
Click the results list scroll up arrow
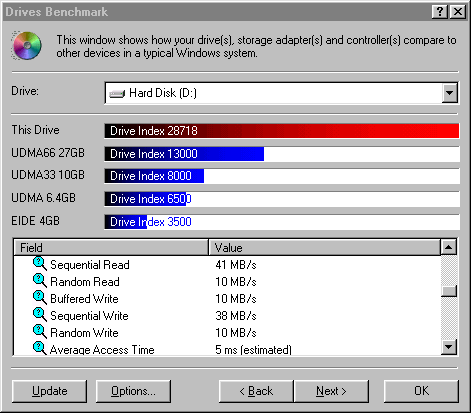click(x=449, y=247)
